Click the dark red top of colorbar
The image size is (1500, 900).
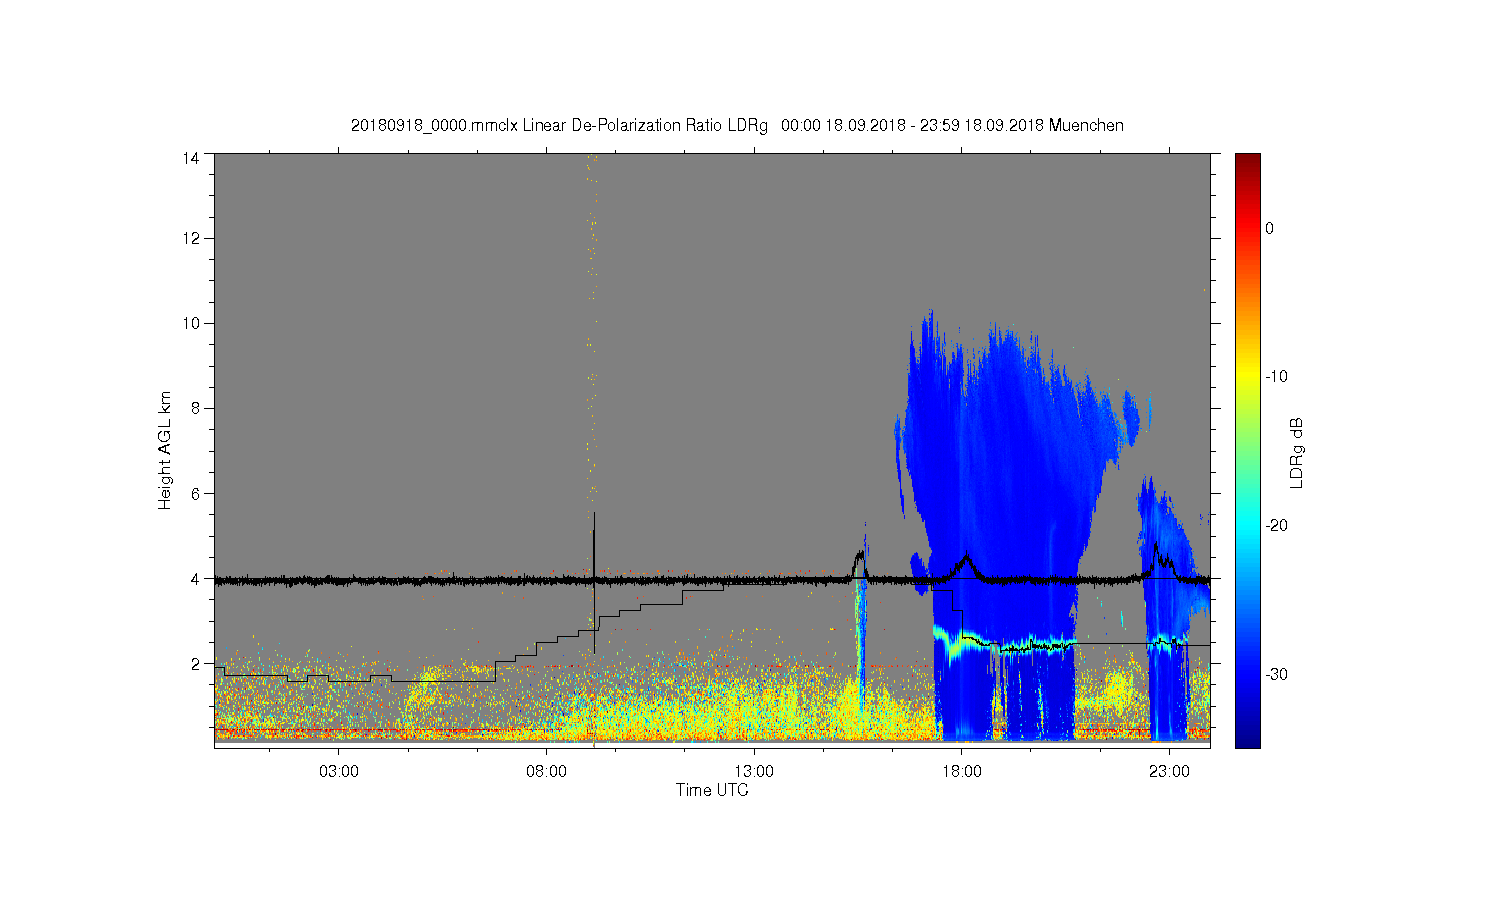click(1247, 160)
